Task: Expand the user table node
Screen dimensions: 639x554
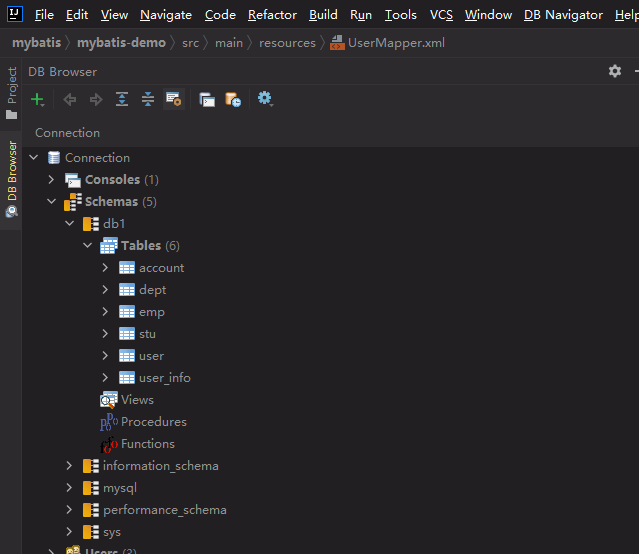Action: click(x=105, y=356)
